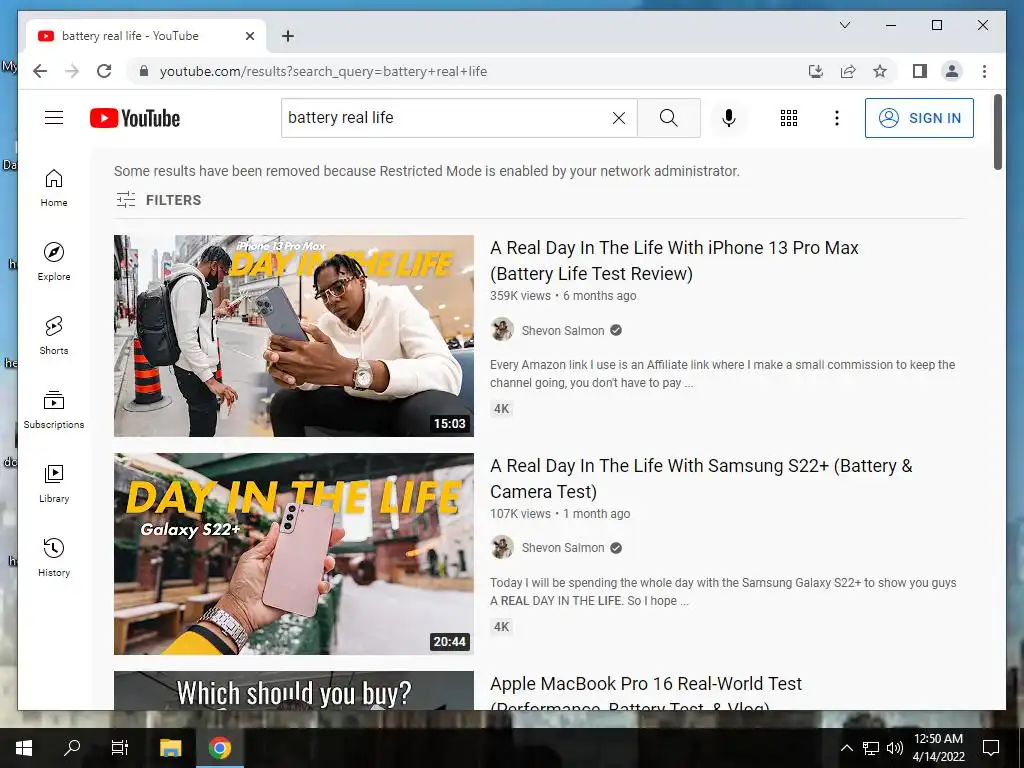This screenshot has height=768, width=1024.
Task: Click '107K views' on Samsung result
Action: tap(520, 514)
